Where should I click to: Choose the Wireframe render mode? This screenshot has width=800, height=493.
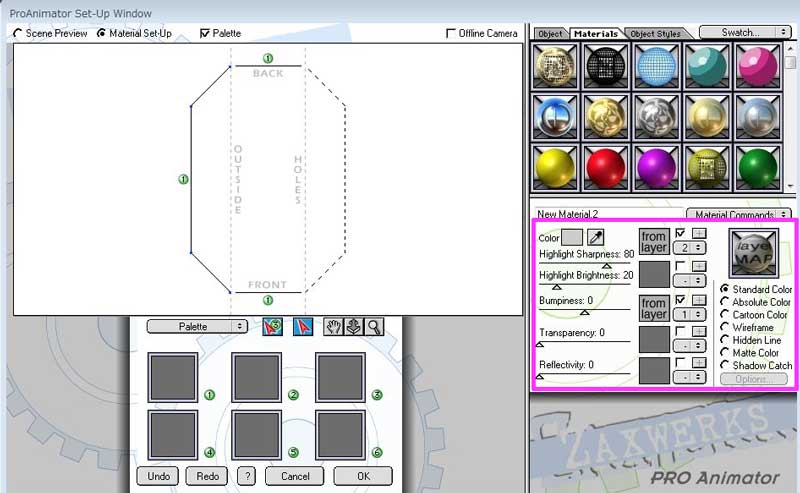click(725, 328)
